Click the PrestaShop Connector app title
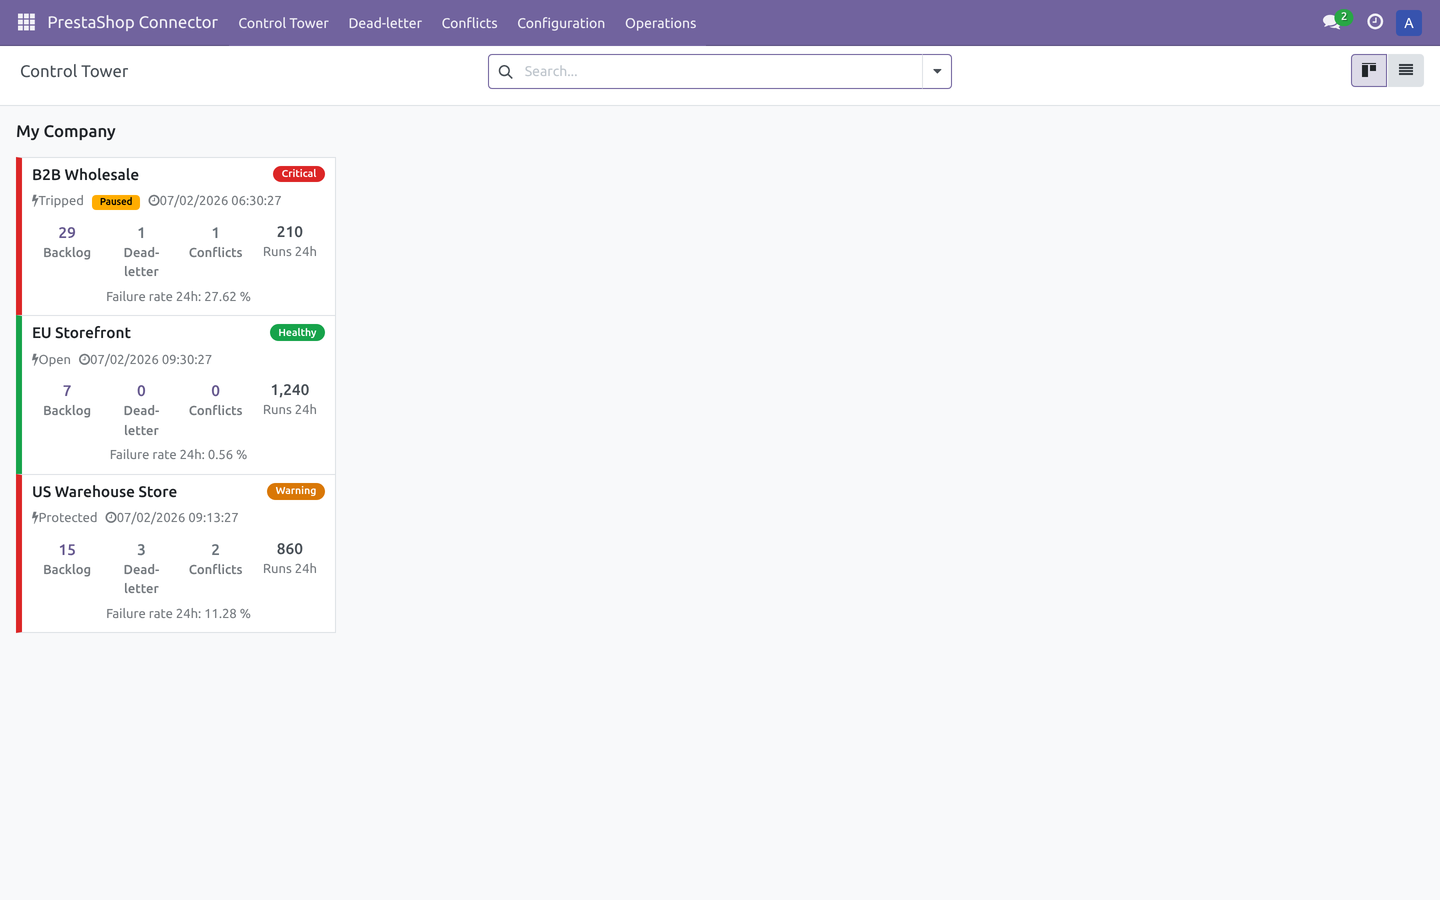Image resolution: width=1440 pixels, height=900 pixels. point(132,22)
